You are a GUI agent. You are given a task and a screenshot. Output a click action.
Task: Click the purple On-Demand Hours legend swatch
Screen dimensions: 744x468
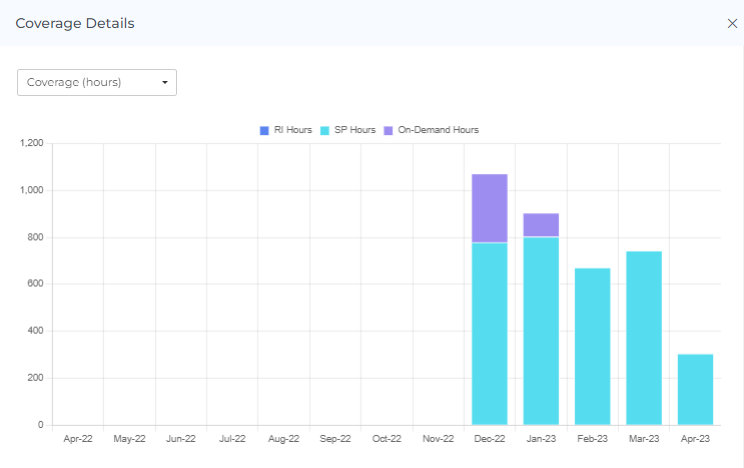[390, 130]
